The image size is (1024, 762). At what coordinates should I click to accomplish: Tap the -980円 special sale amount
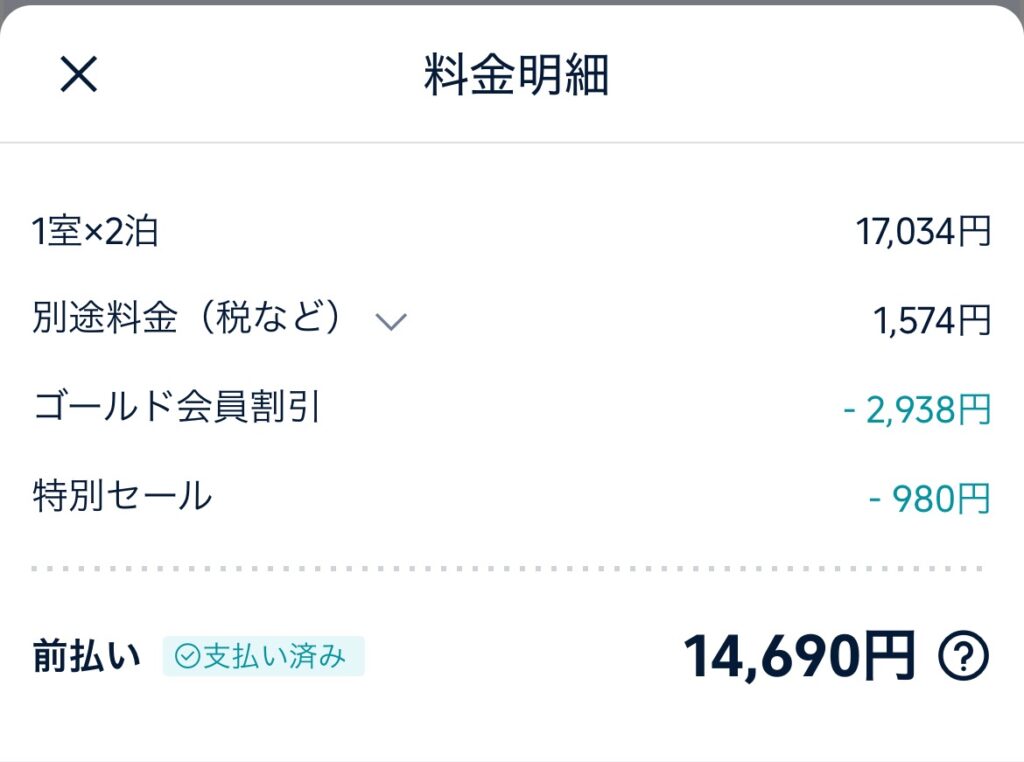tap(930, 499)
